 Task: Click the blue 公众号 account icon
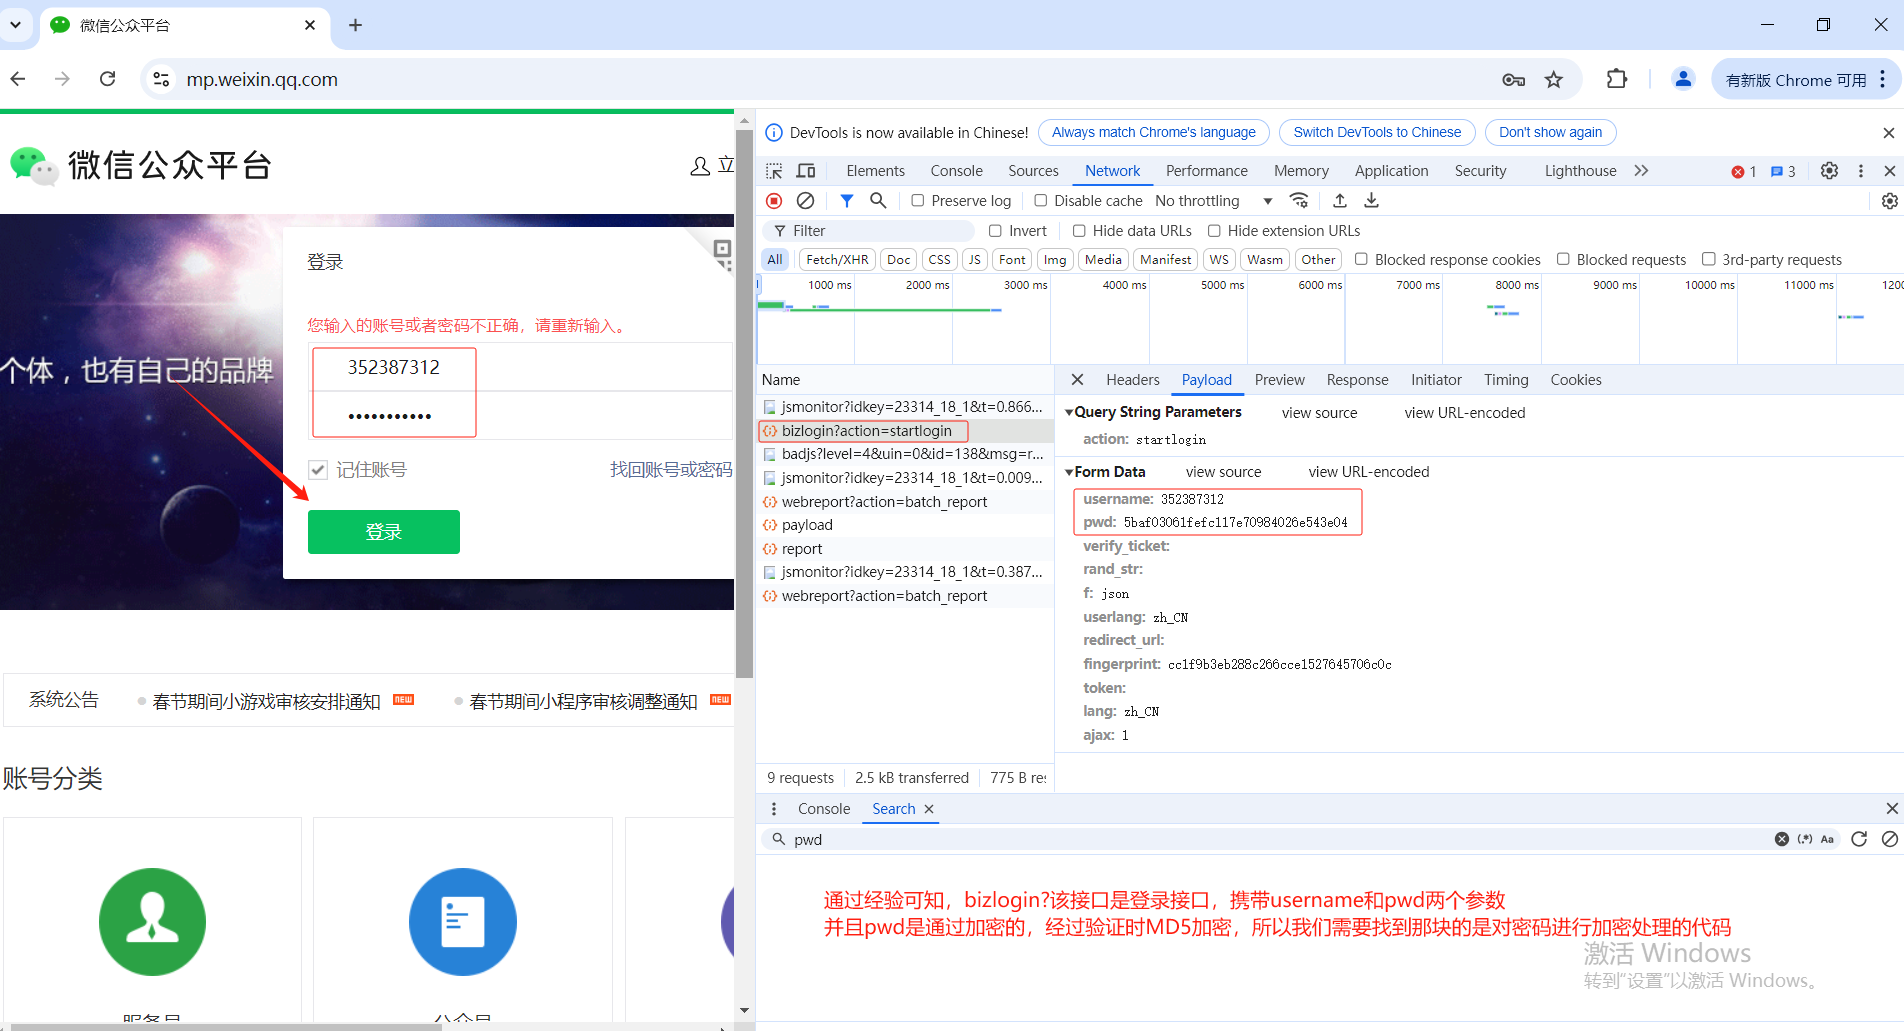point(463,922)
